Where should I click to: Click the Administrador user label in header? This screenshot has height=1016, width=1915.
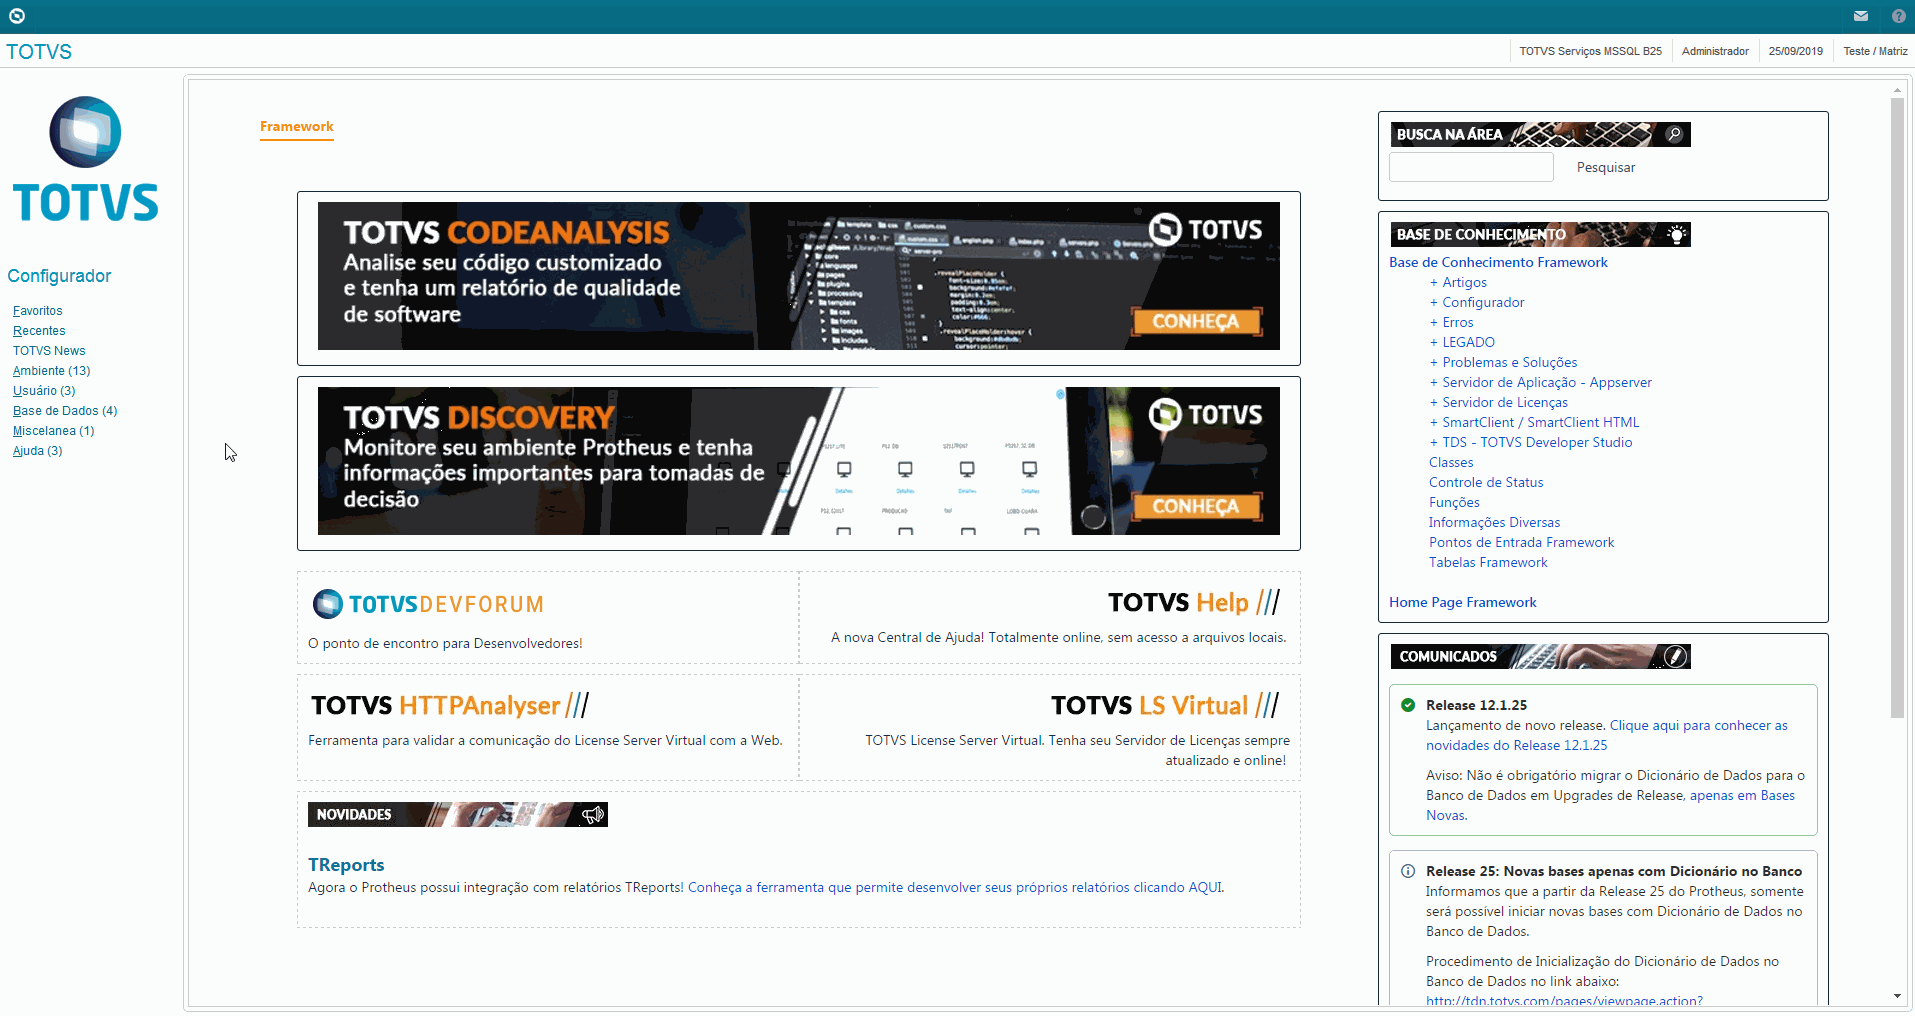[x=1715, y=51]
